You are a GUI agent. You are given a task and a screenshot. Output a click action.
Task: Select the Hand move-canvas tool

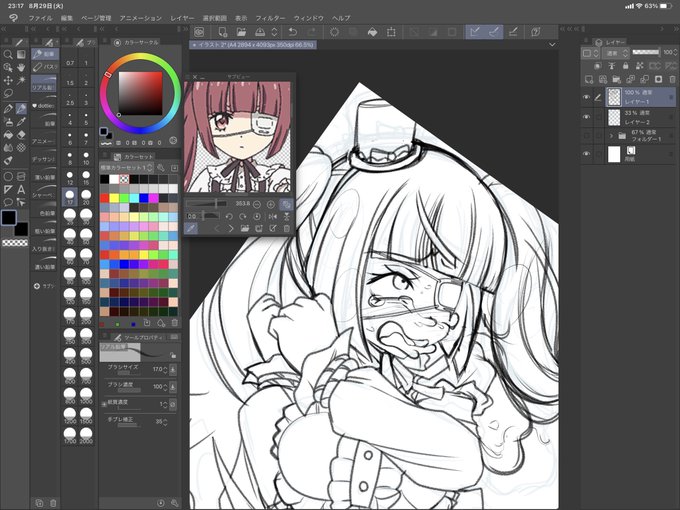click(x=21, y=68)
